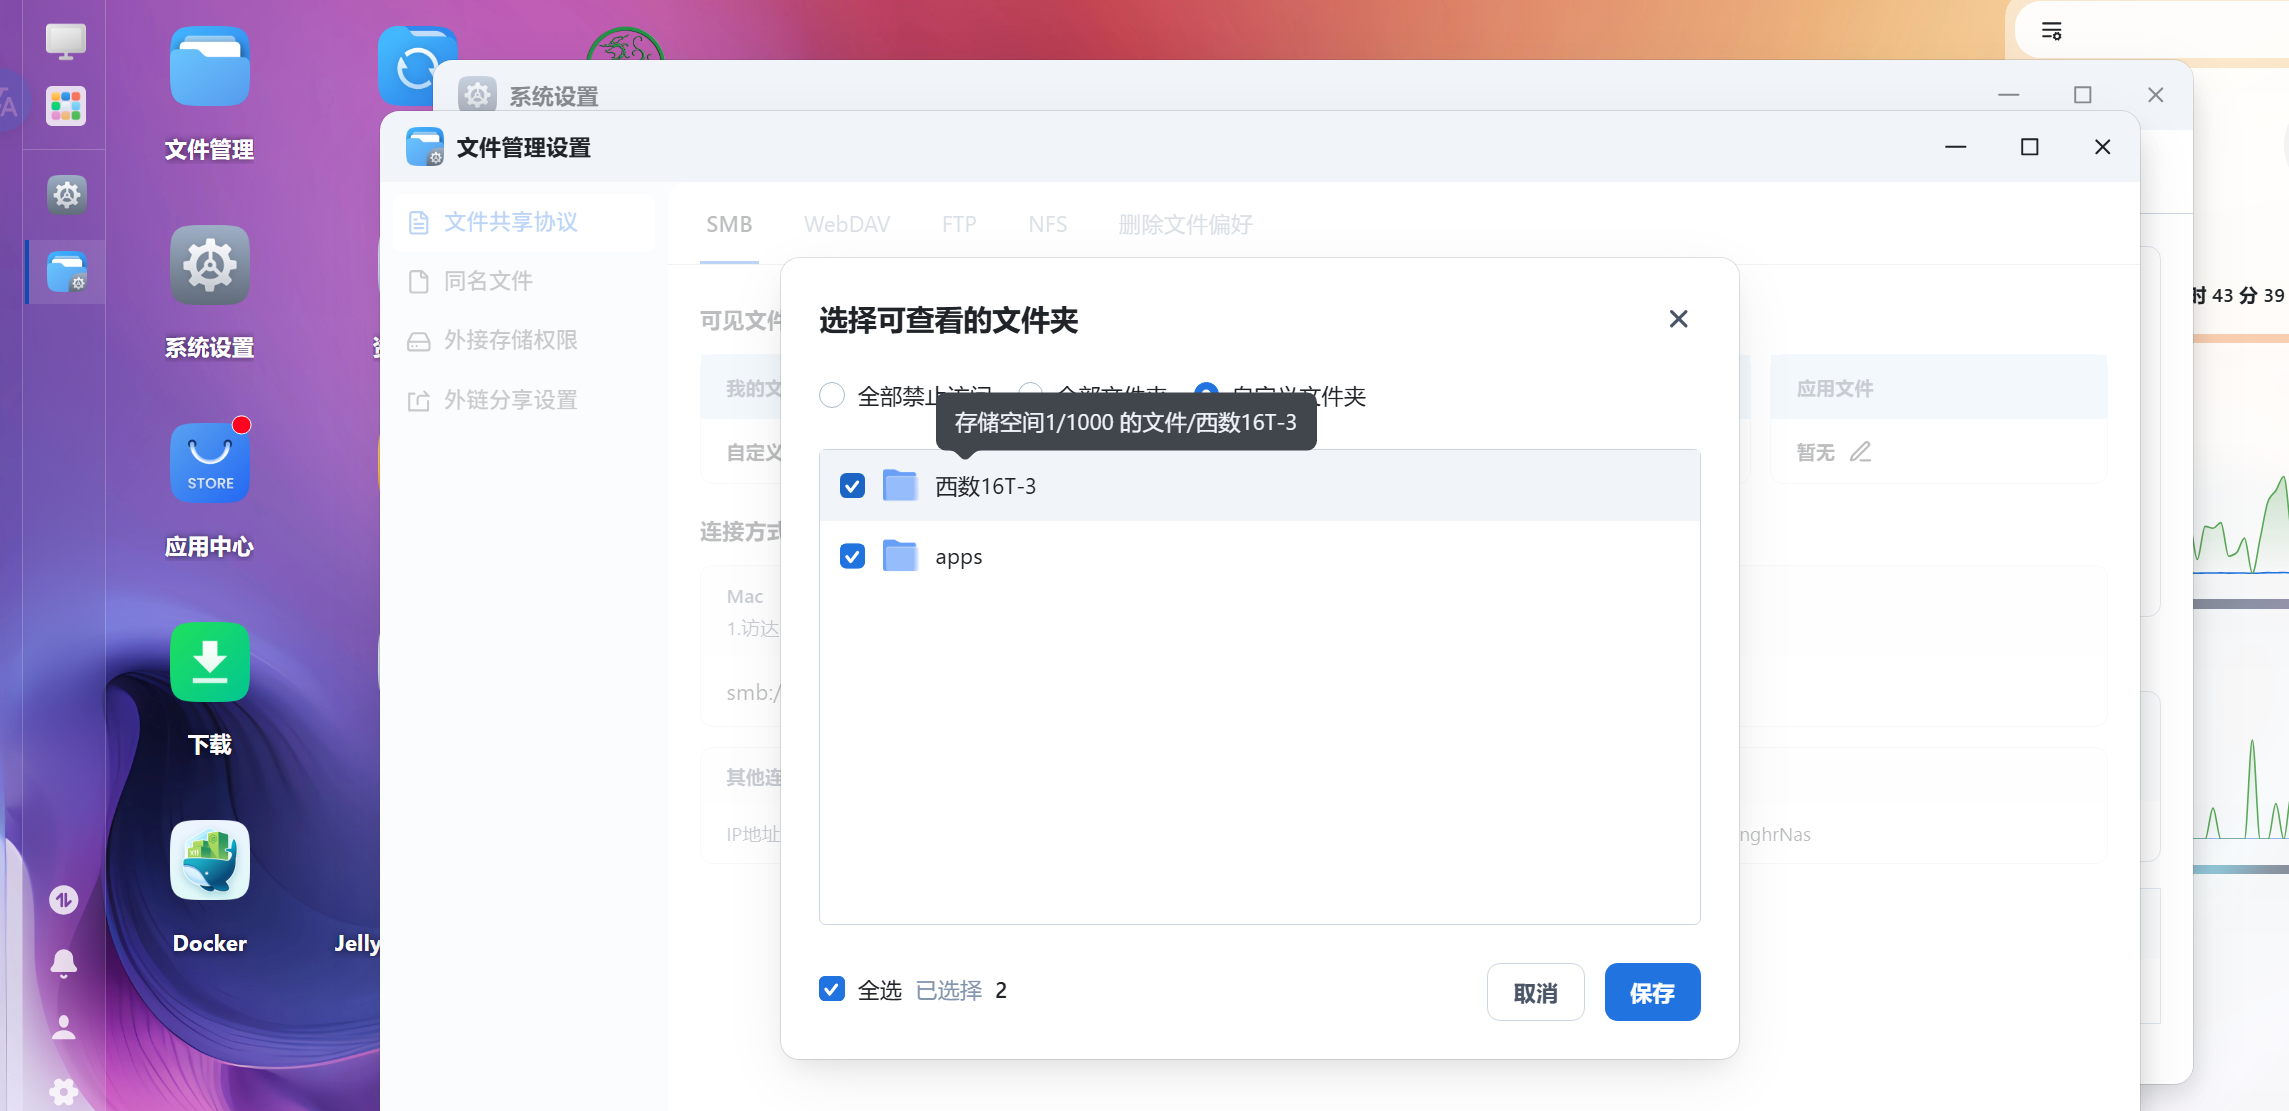
Task: Click the notification bell in sidebar
Action: click(x=64, y=962)
